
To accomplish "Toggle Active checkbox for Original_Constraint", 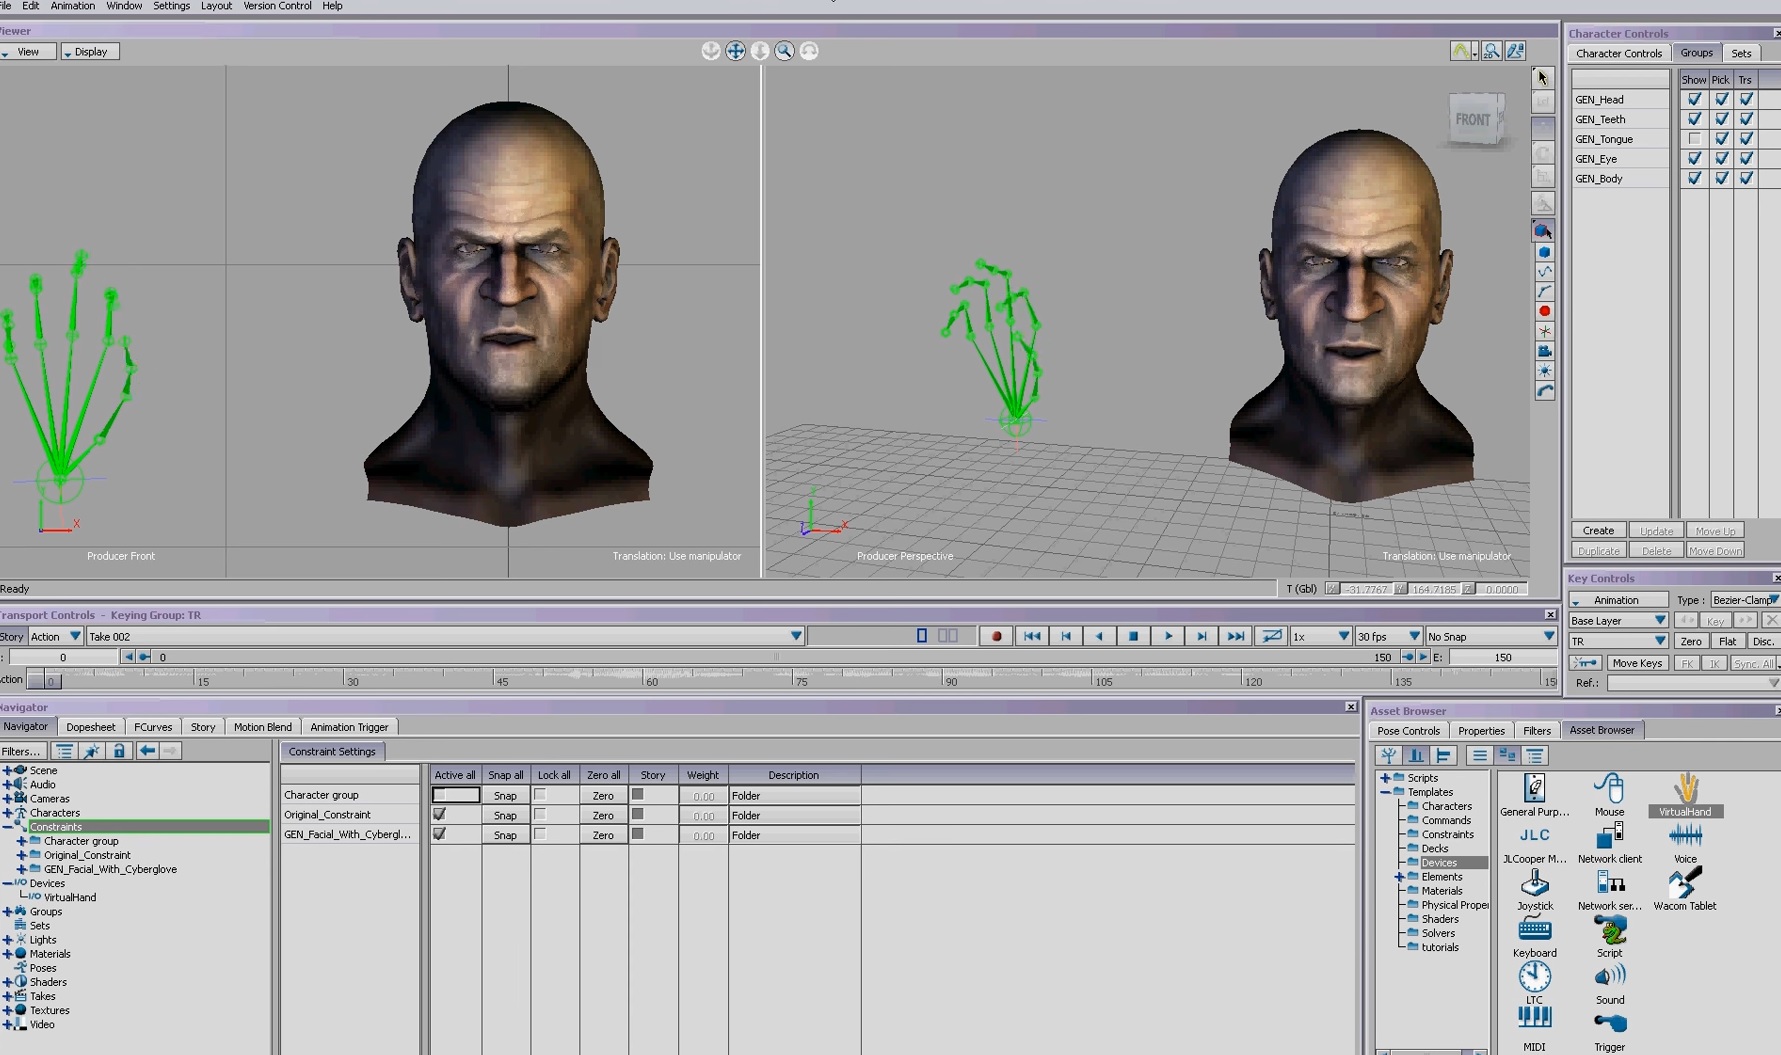I will pyautogui.click(x=439, y=814).
